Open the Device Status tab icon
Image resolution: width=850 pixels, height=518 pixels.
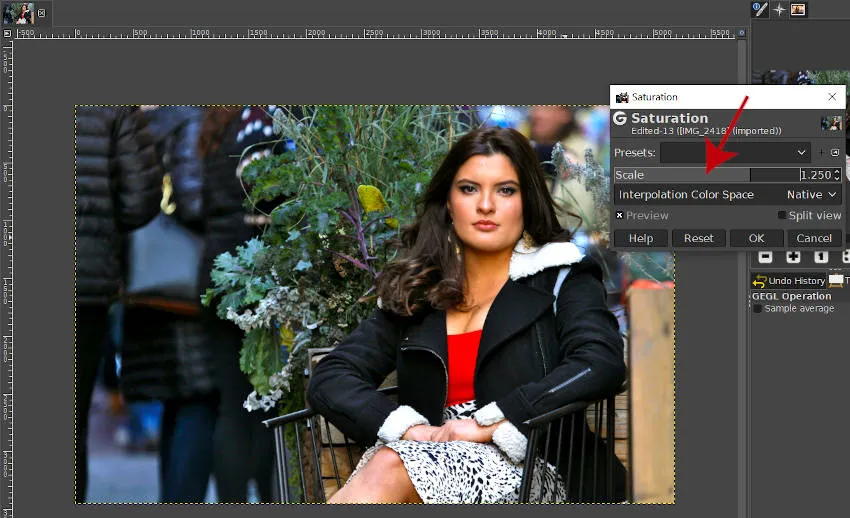779,9
